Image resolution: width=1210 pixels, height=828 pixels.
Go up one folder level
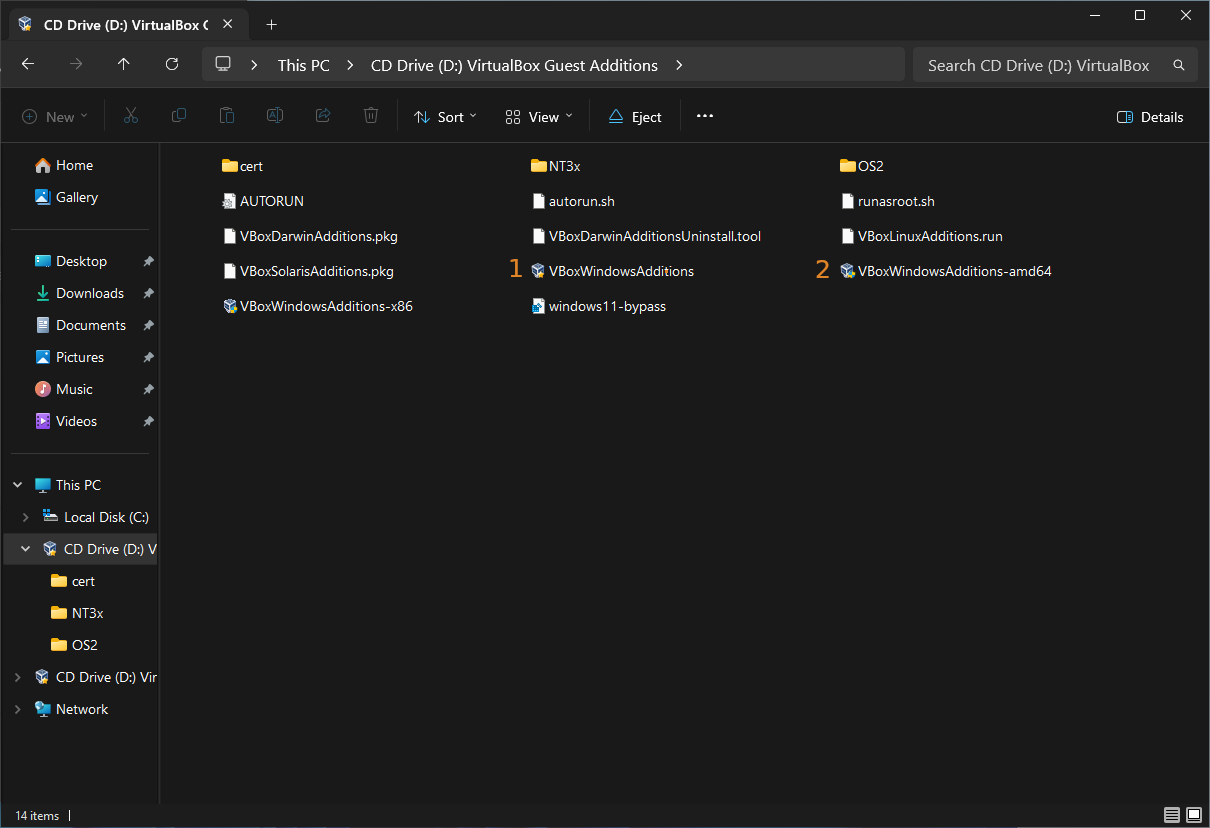(x=124, y=64)
